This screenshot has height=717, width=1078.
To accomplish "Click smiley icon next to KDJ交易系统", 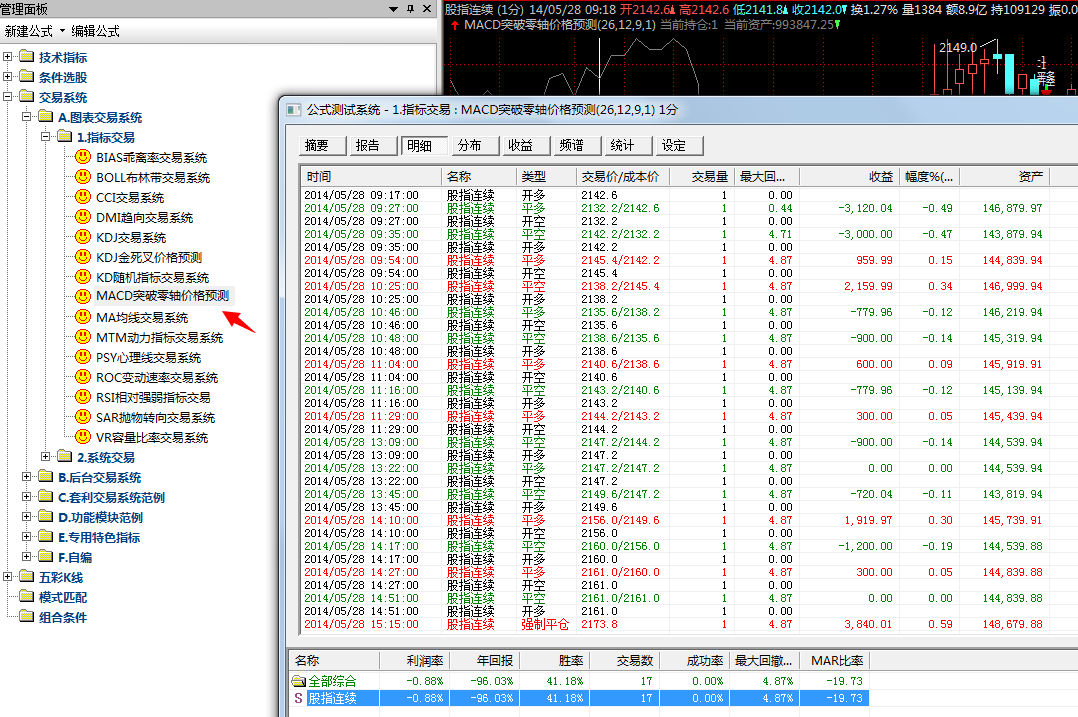I will tap(83, 237).
